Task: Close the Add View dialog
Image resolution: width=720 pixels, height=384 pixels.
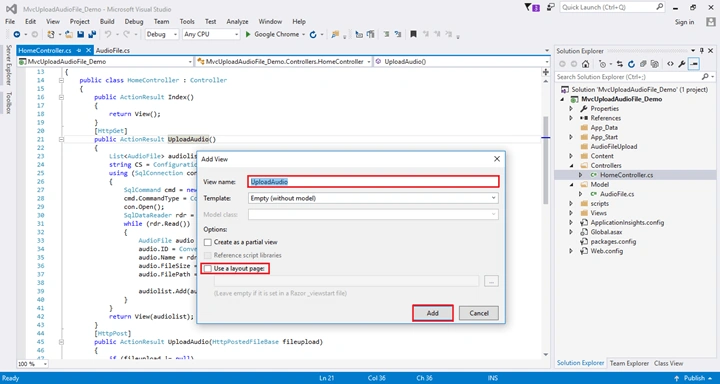Action: pyautogui.click(x=496, y=159)
